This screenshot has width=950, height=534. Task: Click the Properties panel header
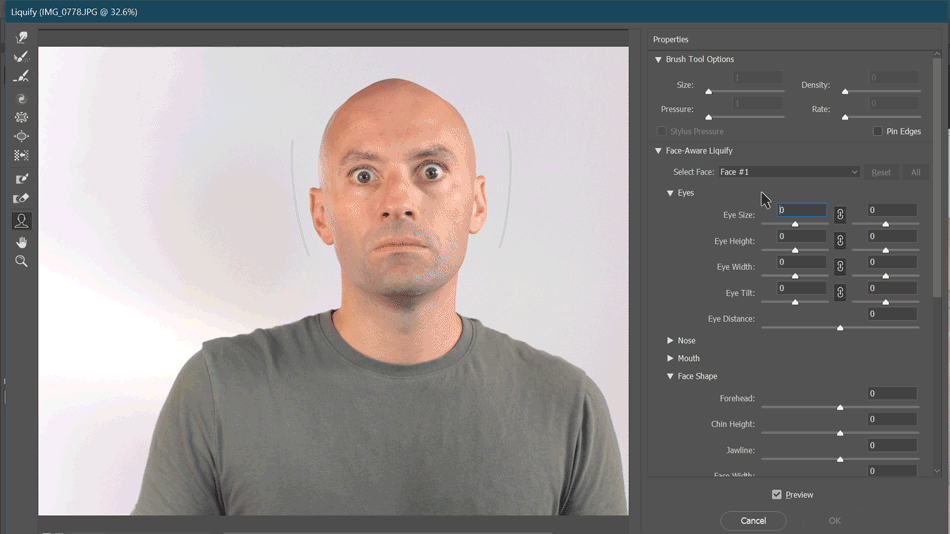(x=671, y=39)
